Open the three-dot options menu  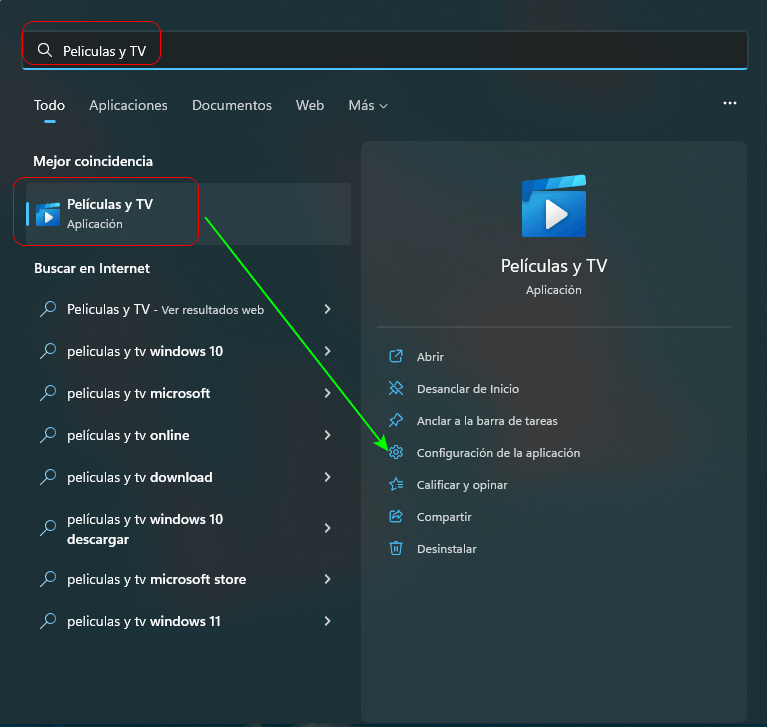[730, 103]
